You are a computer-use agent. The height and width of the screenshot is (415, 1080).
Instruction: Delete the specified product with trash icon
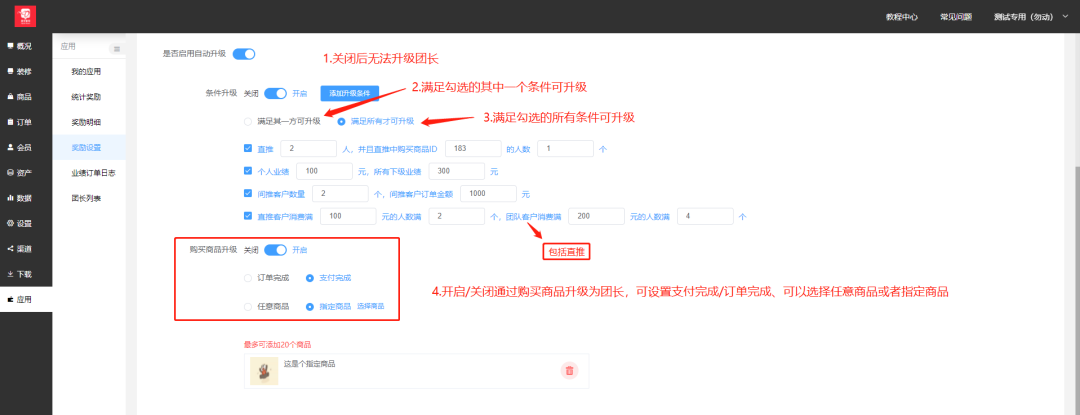click(569, 371)
